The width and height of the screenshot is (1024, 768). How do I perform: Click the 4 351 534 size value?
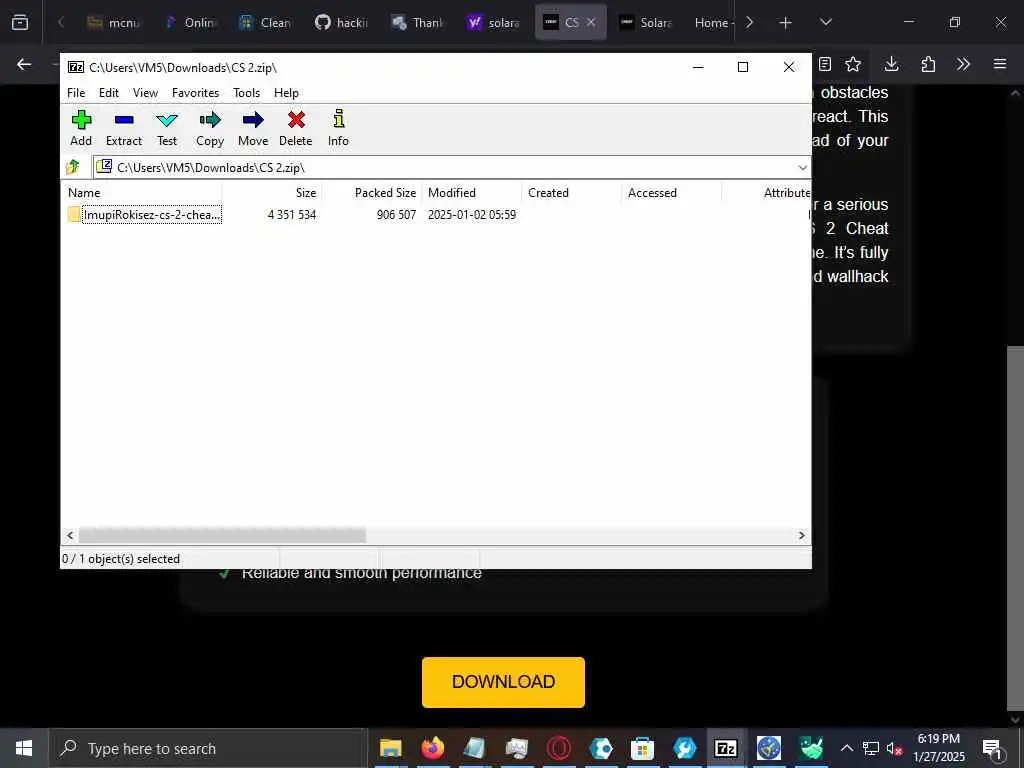[x=292, y=214]
